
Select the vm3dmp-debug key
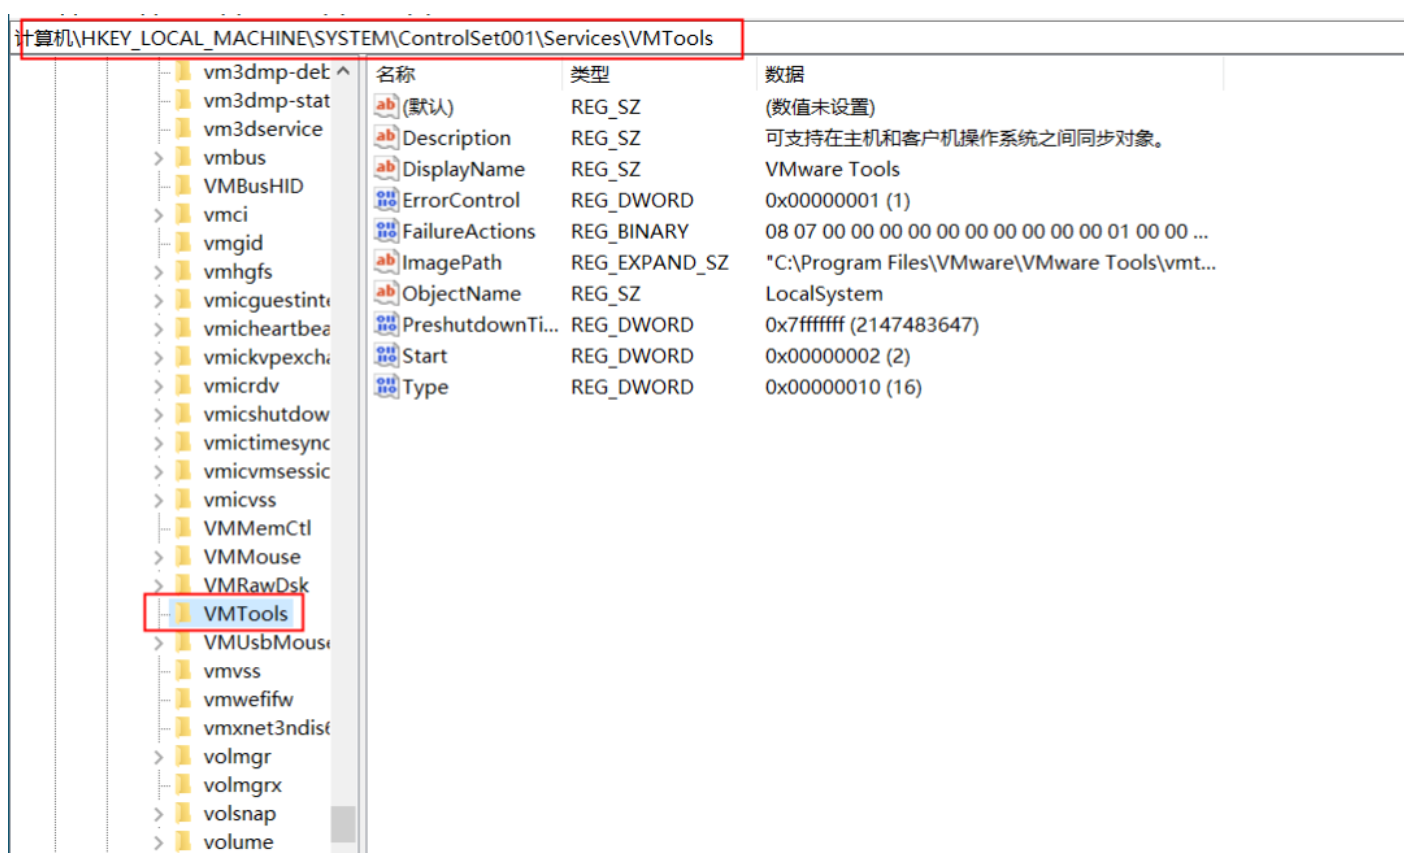[266, 72]
